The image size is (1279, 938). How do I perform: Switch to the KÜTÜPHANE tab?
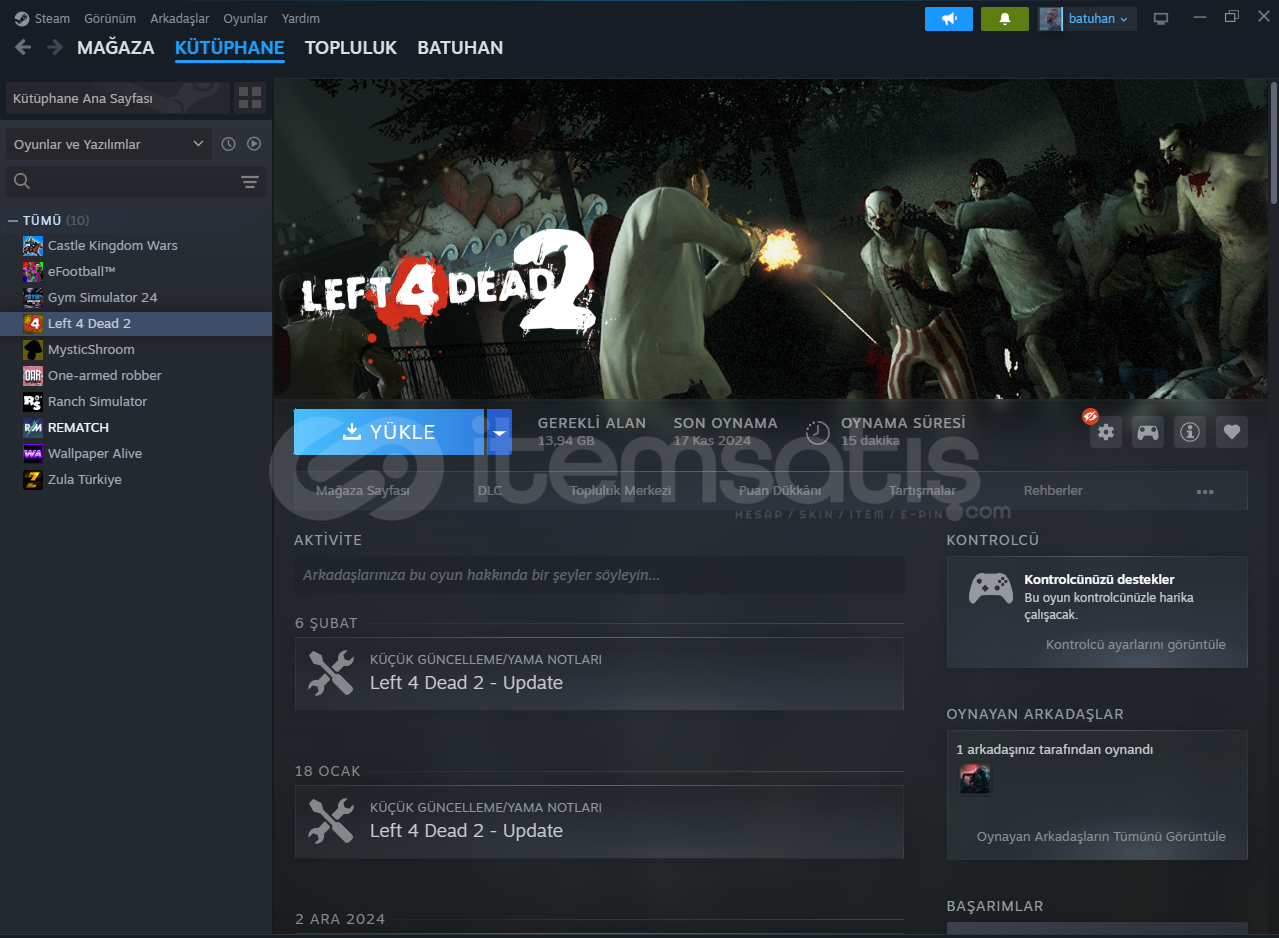[230, 48]
